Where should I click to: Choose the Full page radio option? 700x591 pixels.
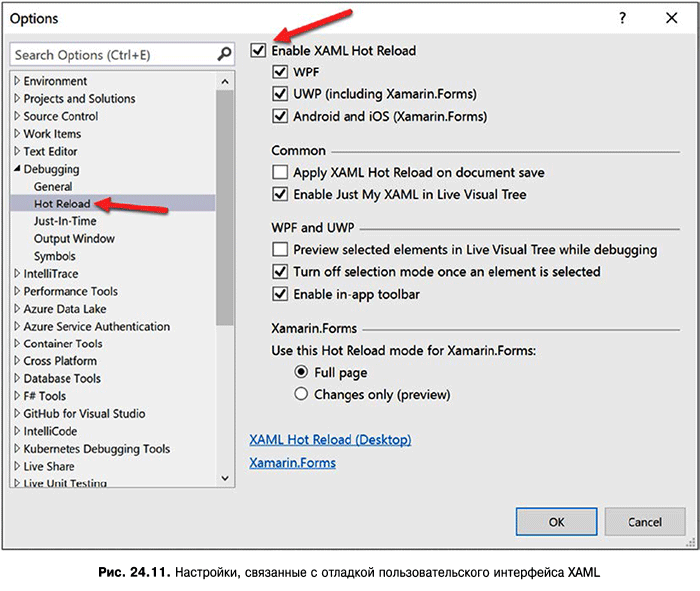[301, 372]
